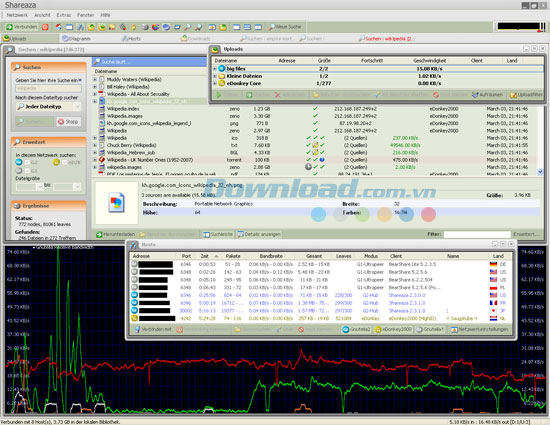
Task: Select BearShare Lite 5.2.3.5 host row
Action: (x=321, y=264)
